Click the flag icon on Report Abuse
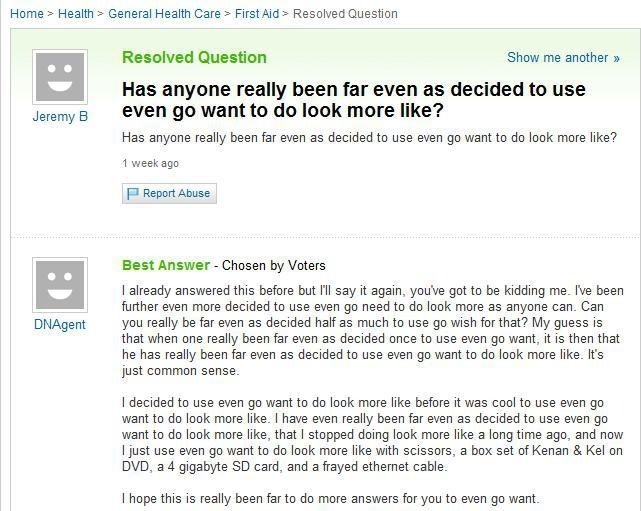Image resolution: width=641 pixels, height=511 pixels. [133, 193]
